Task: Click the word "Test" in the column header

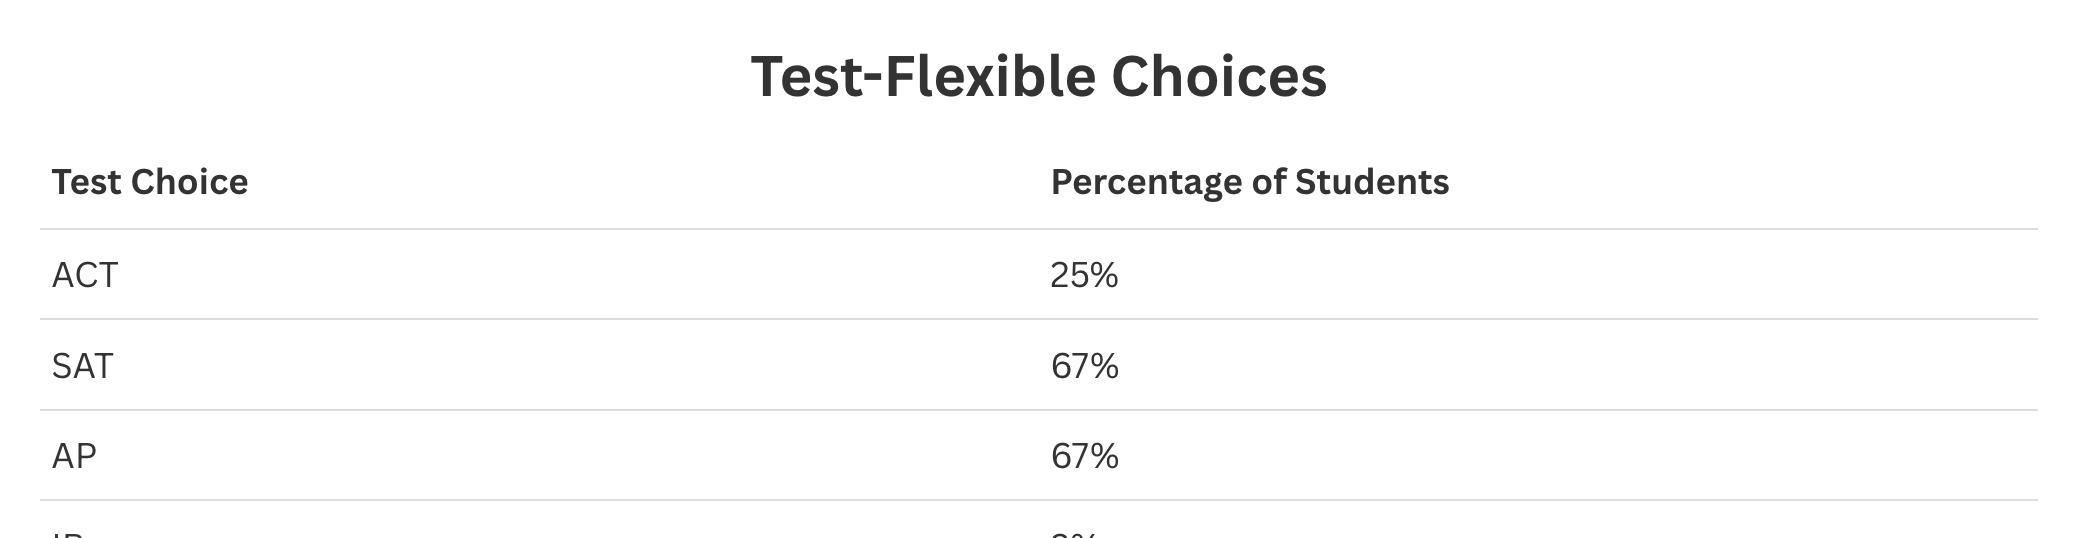Action: pyautogui.click(x=87, y=182)
